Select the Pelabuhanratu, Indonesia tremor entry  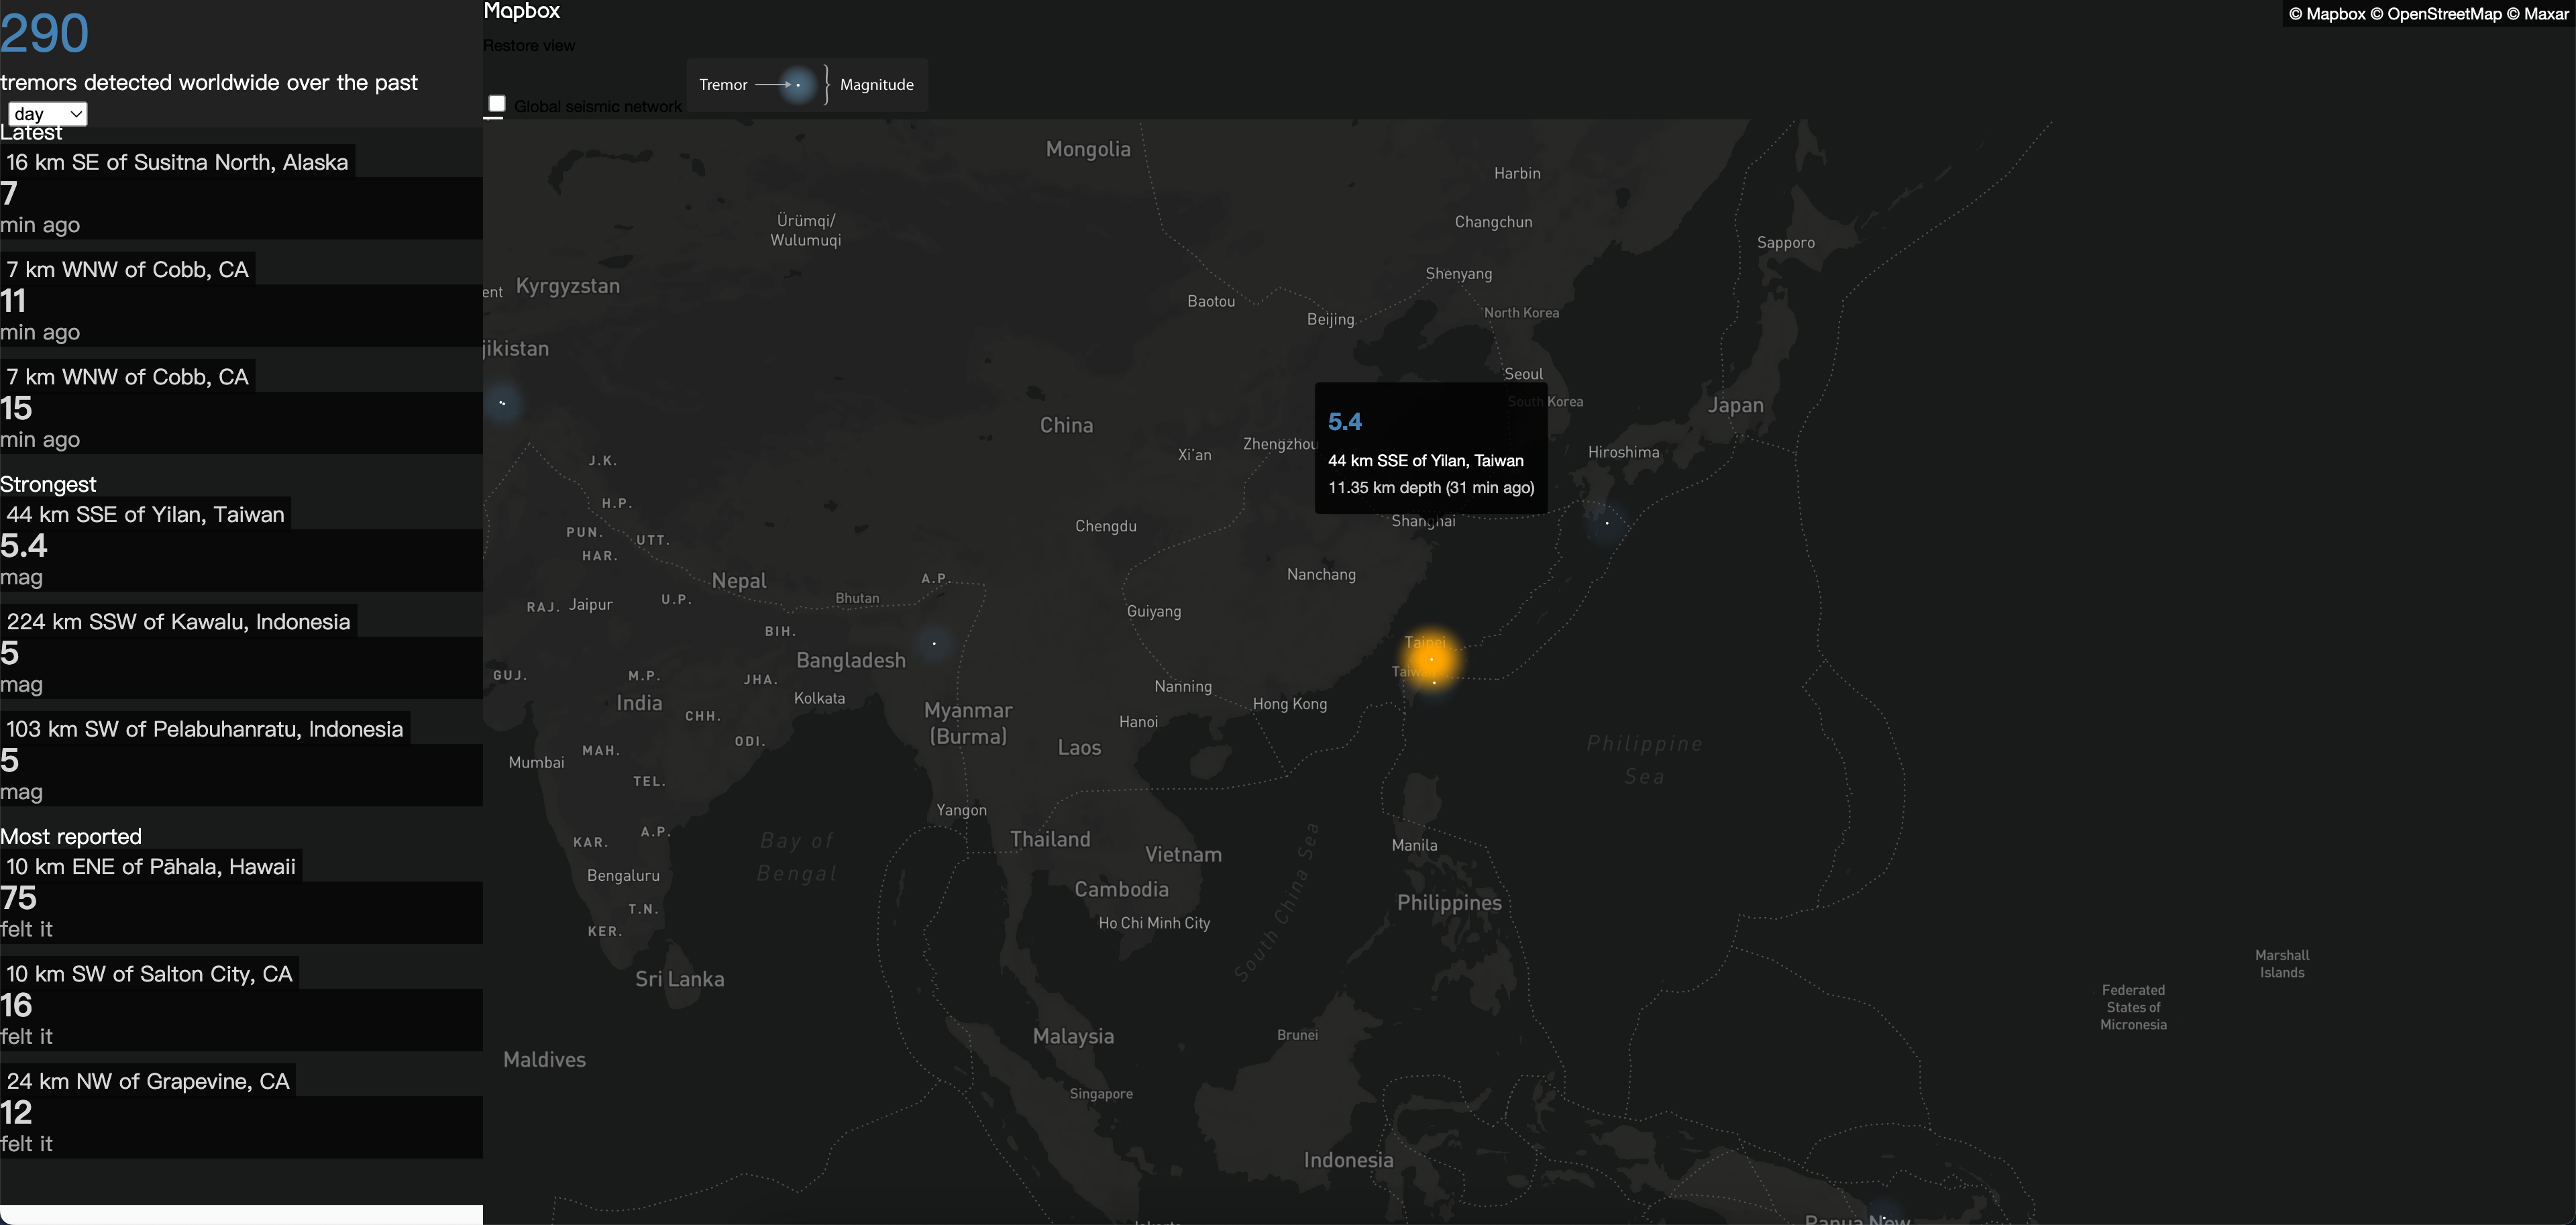[x=205, y=729]
